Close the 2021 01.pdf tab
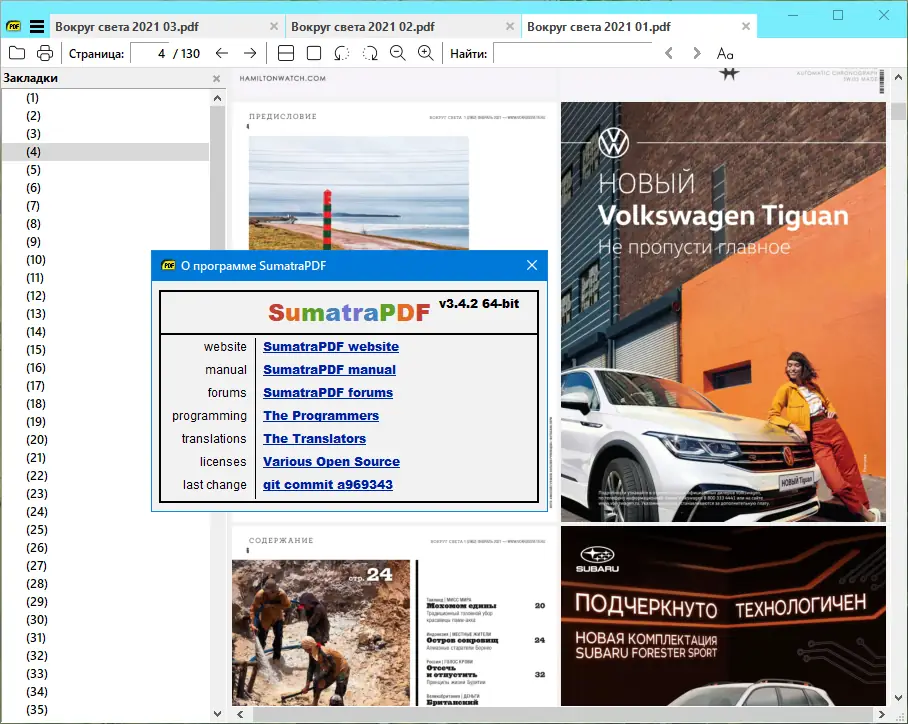Viewport: 908px width, 724px height. pyautogui.click(x=746, y=27)
